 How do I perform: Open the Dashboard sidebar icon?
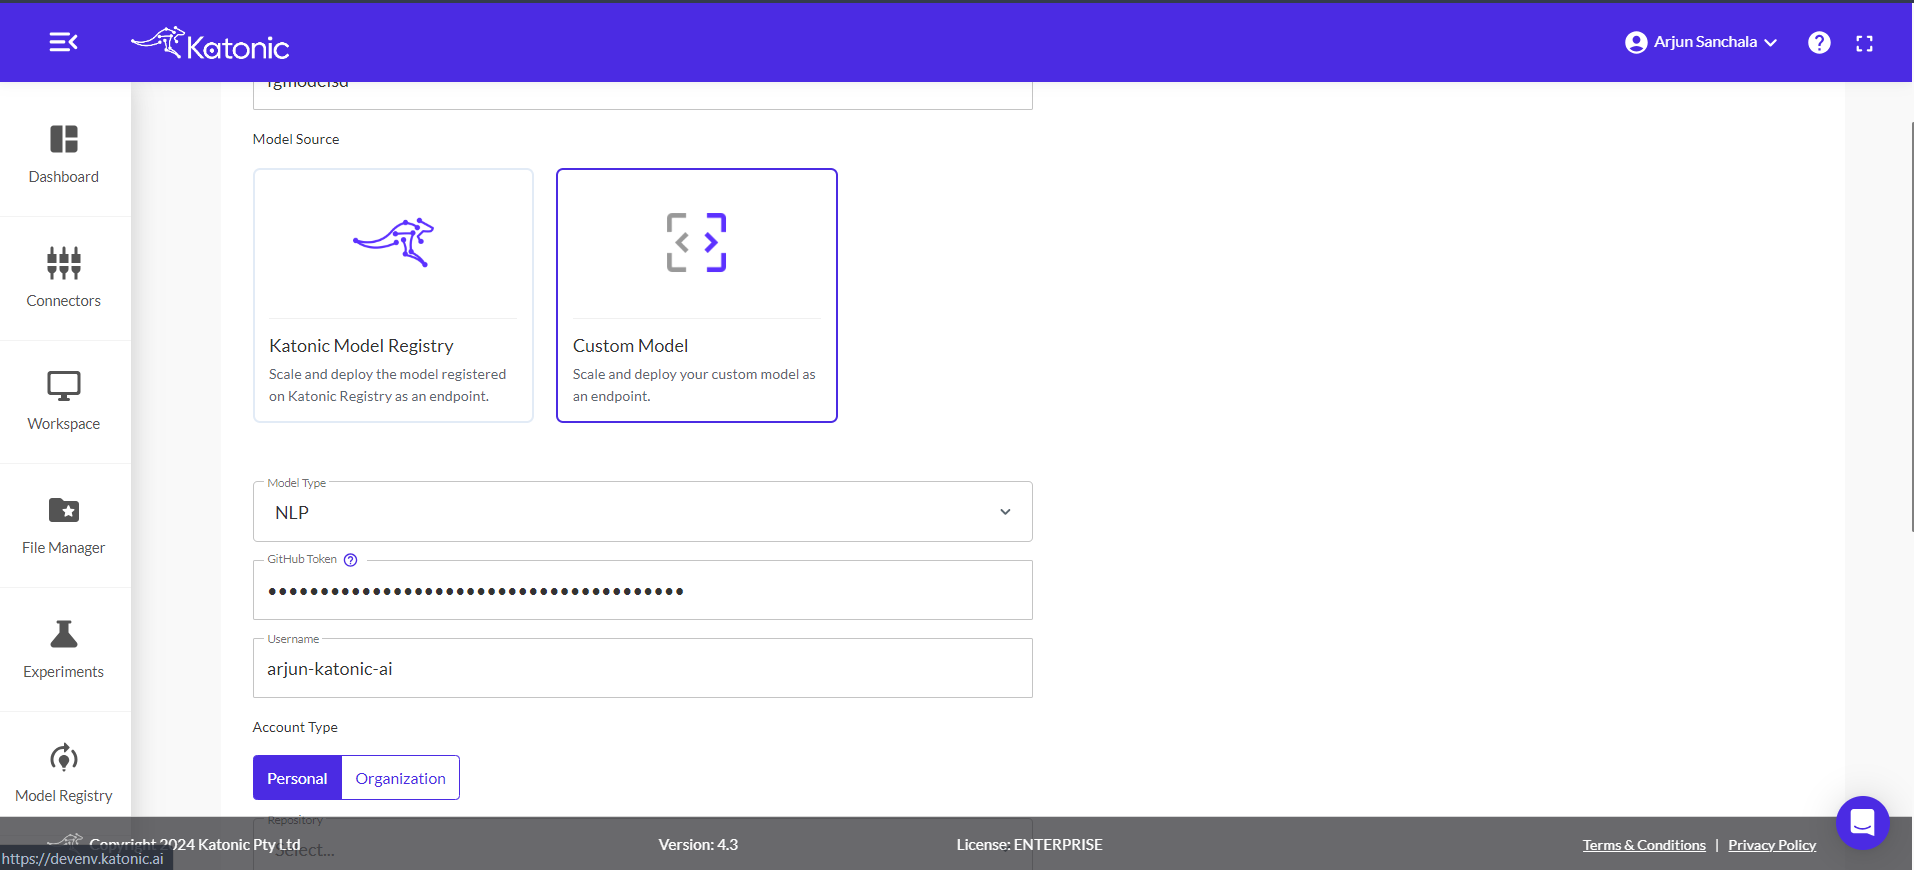[64, 139]
